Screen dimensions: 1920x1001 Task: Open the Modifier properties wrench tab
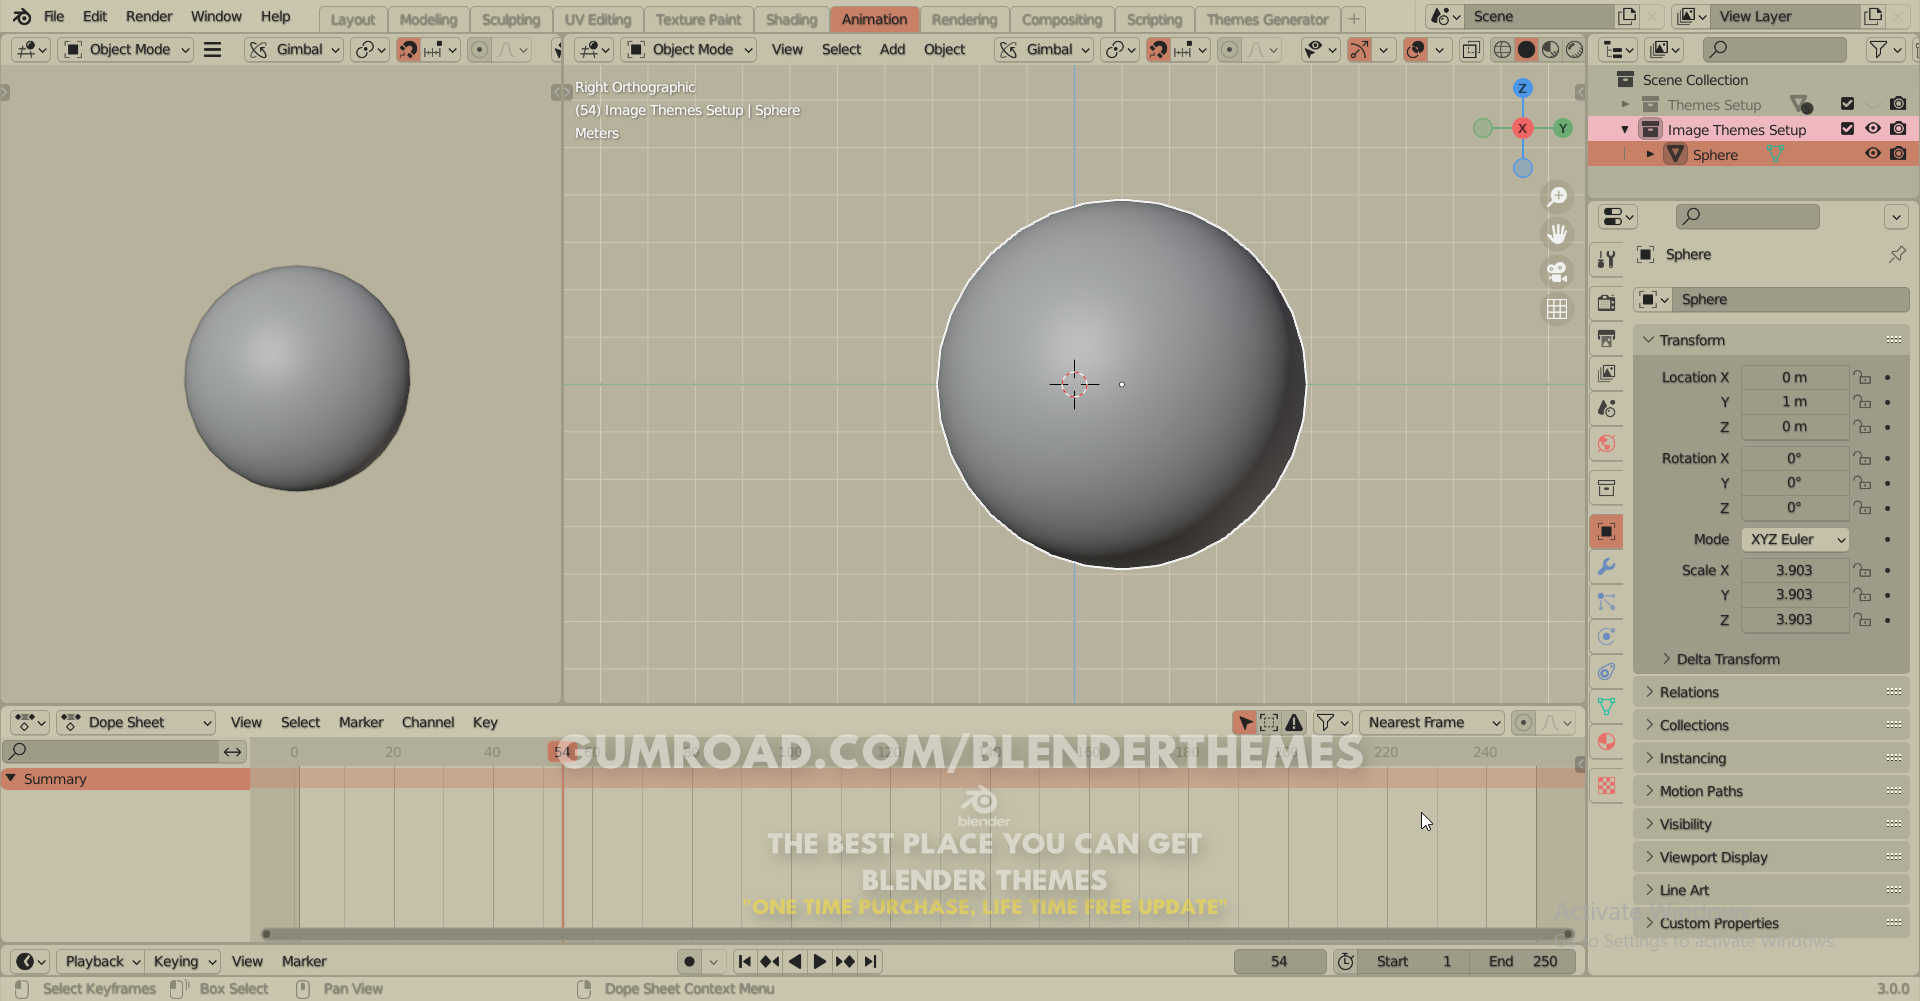click(x=1606, y=567)
